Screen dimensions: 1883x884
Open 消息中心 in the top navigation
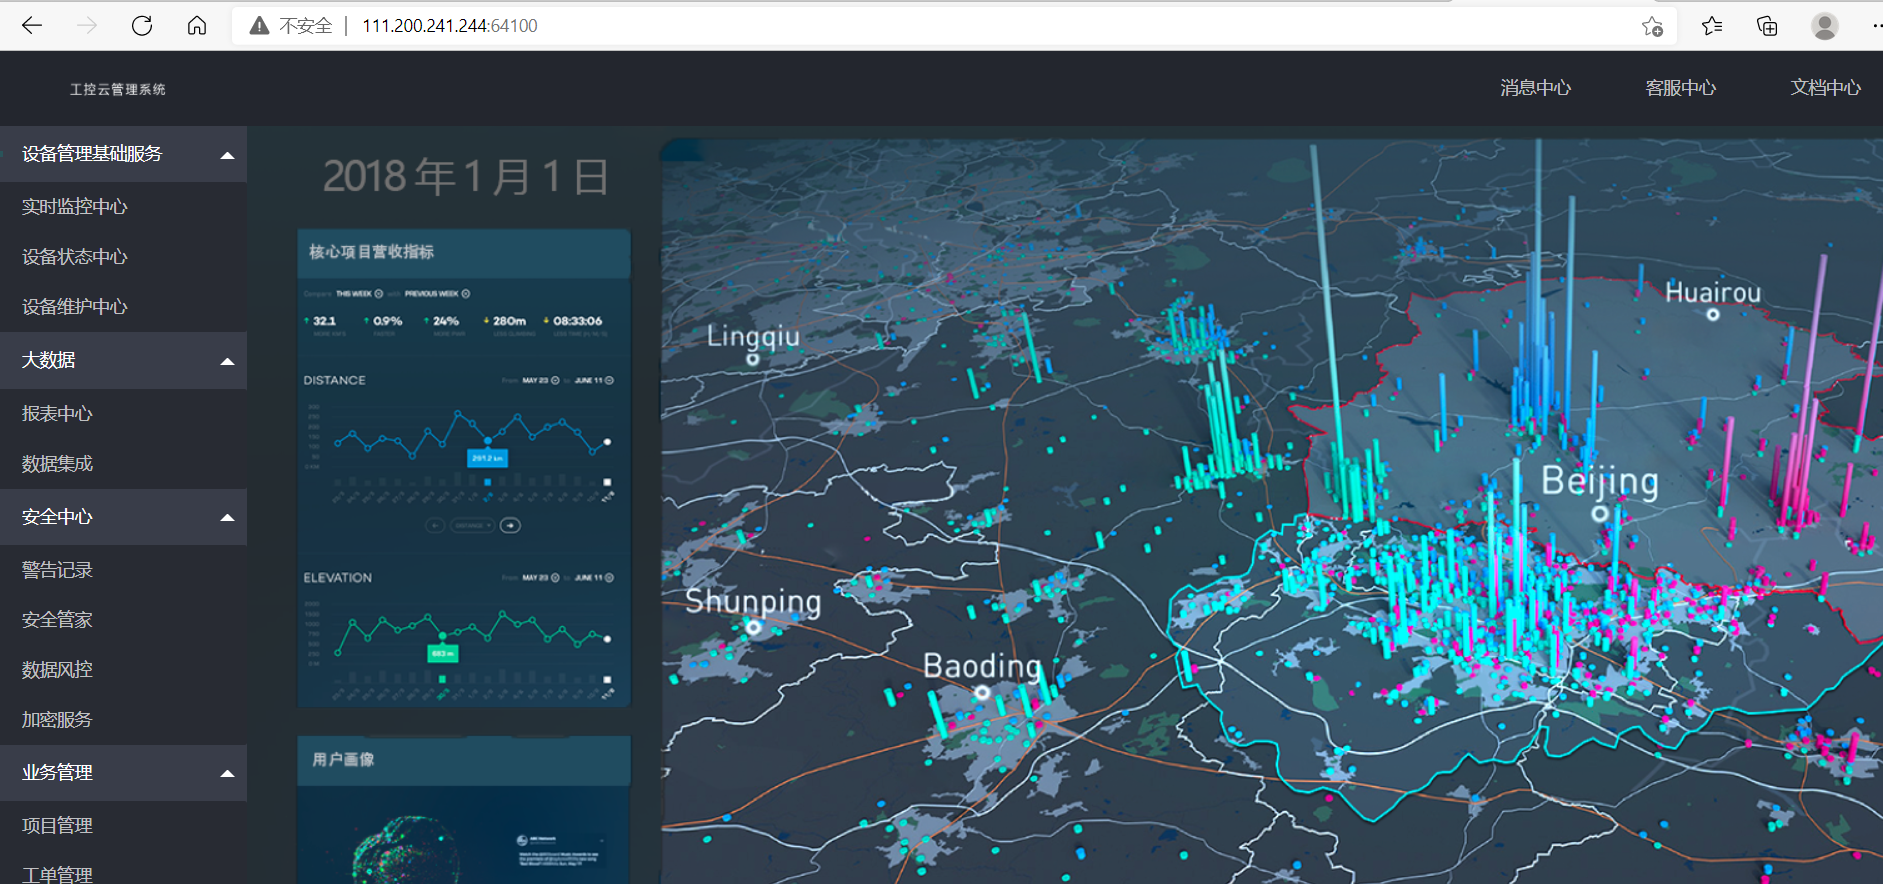click(x=1535, y=88)
